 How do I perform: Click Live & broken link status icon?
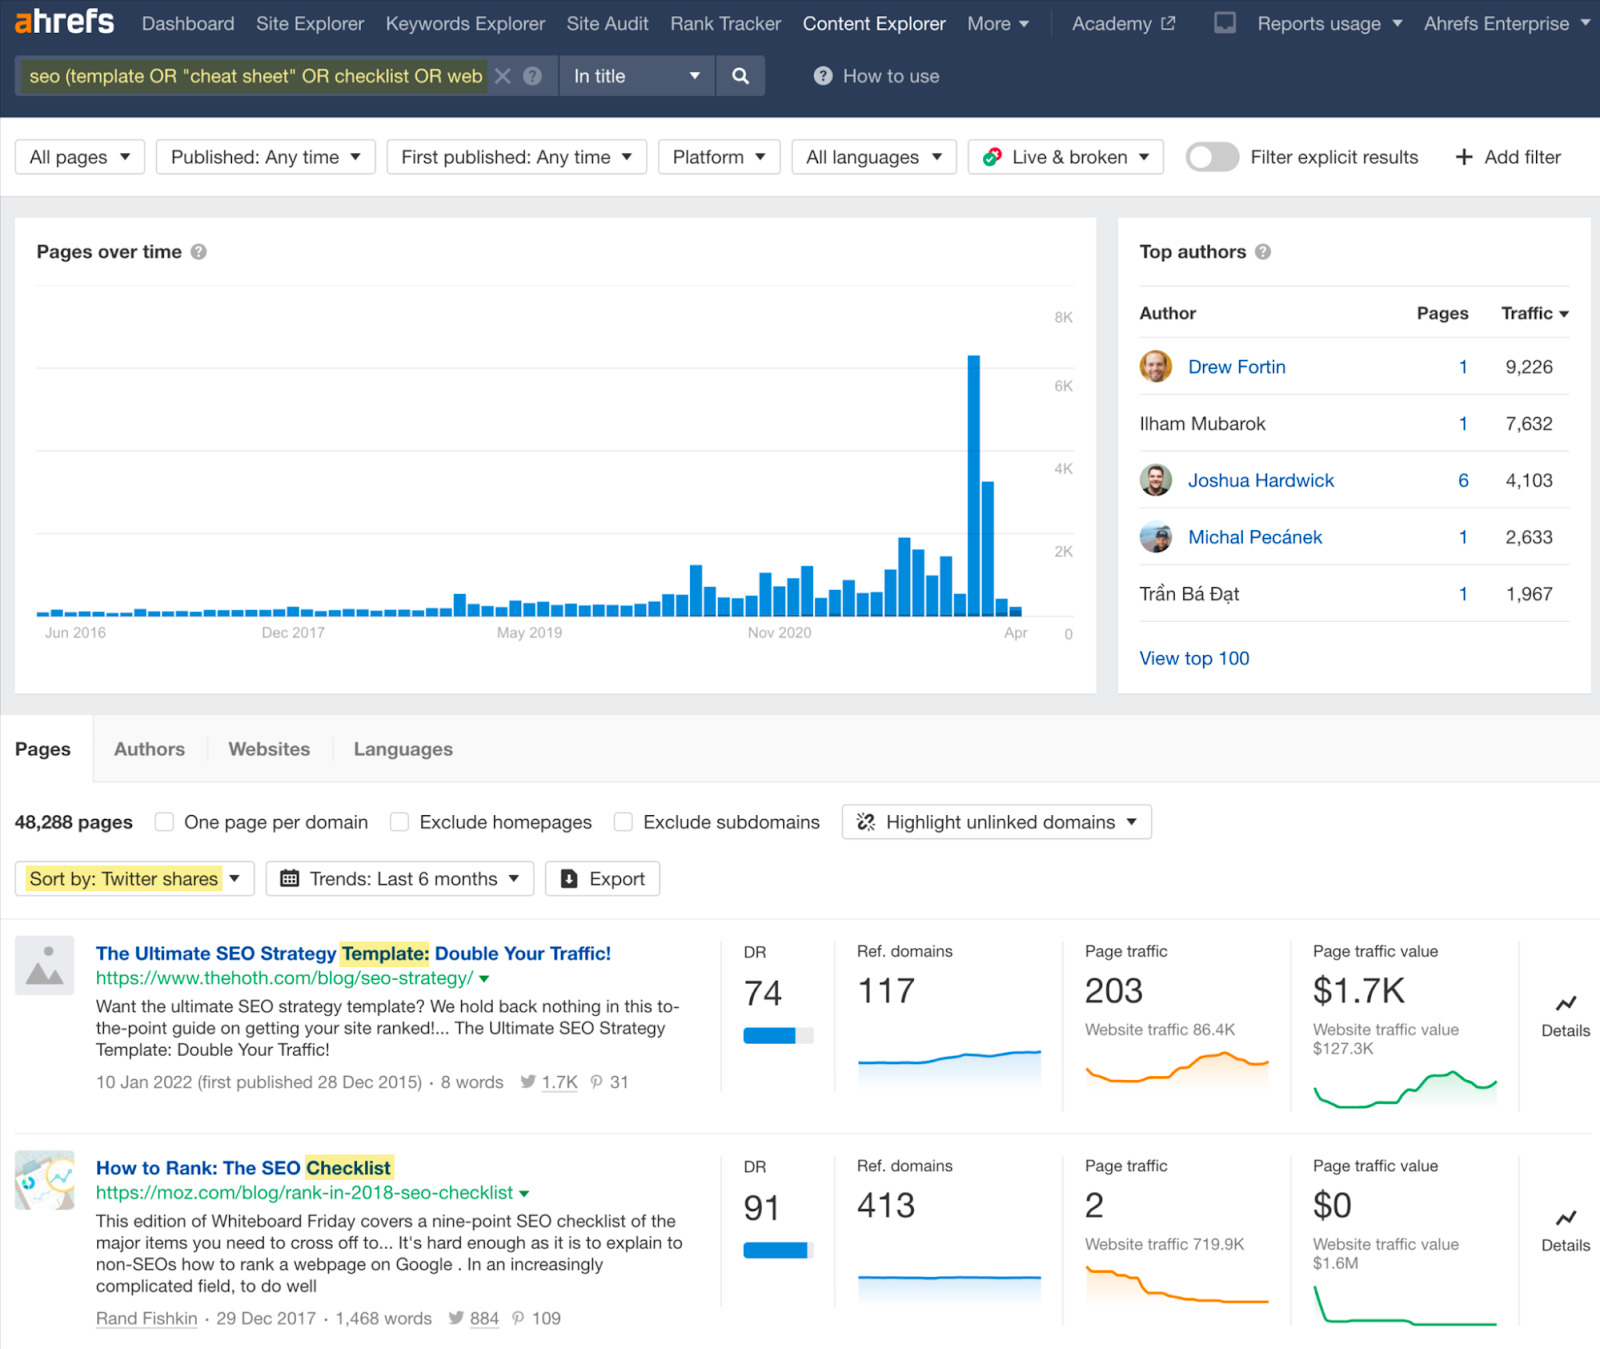coord(992,157)
